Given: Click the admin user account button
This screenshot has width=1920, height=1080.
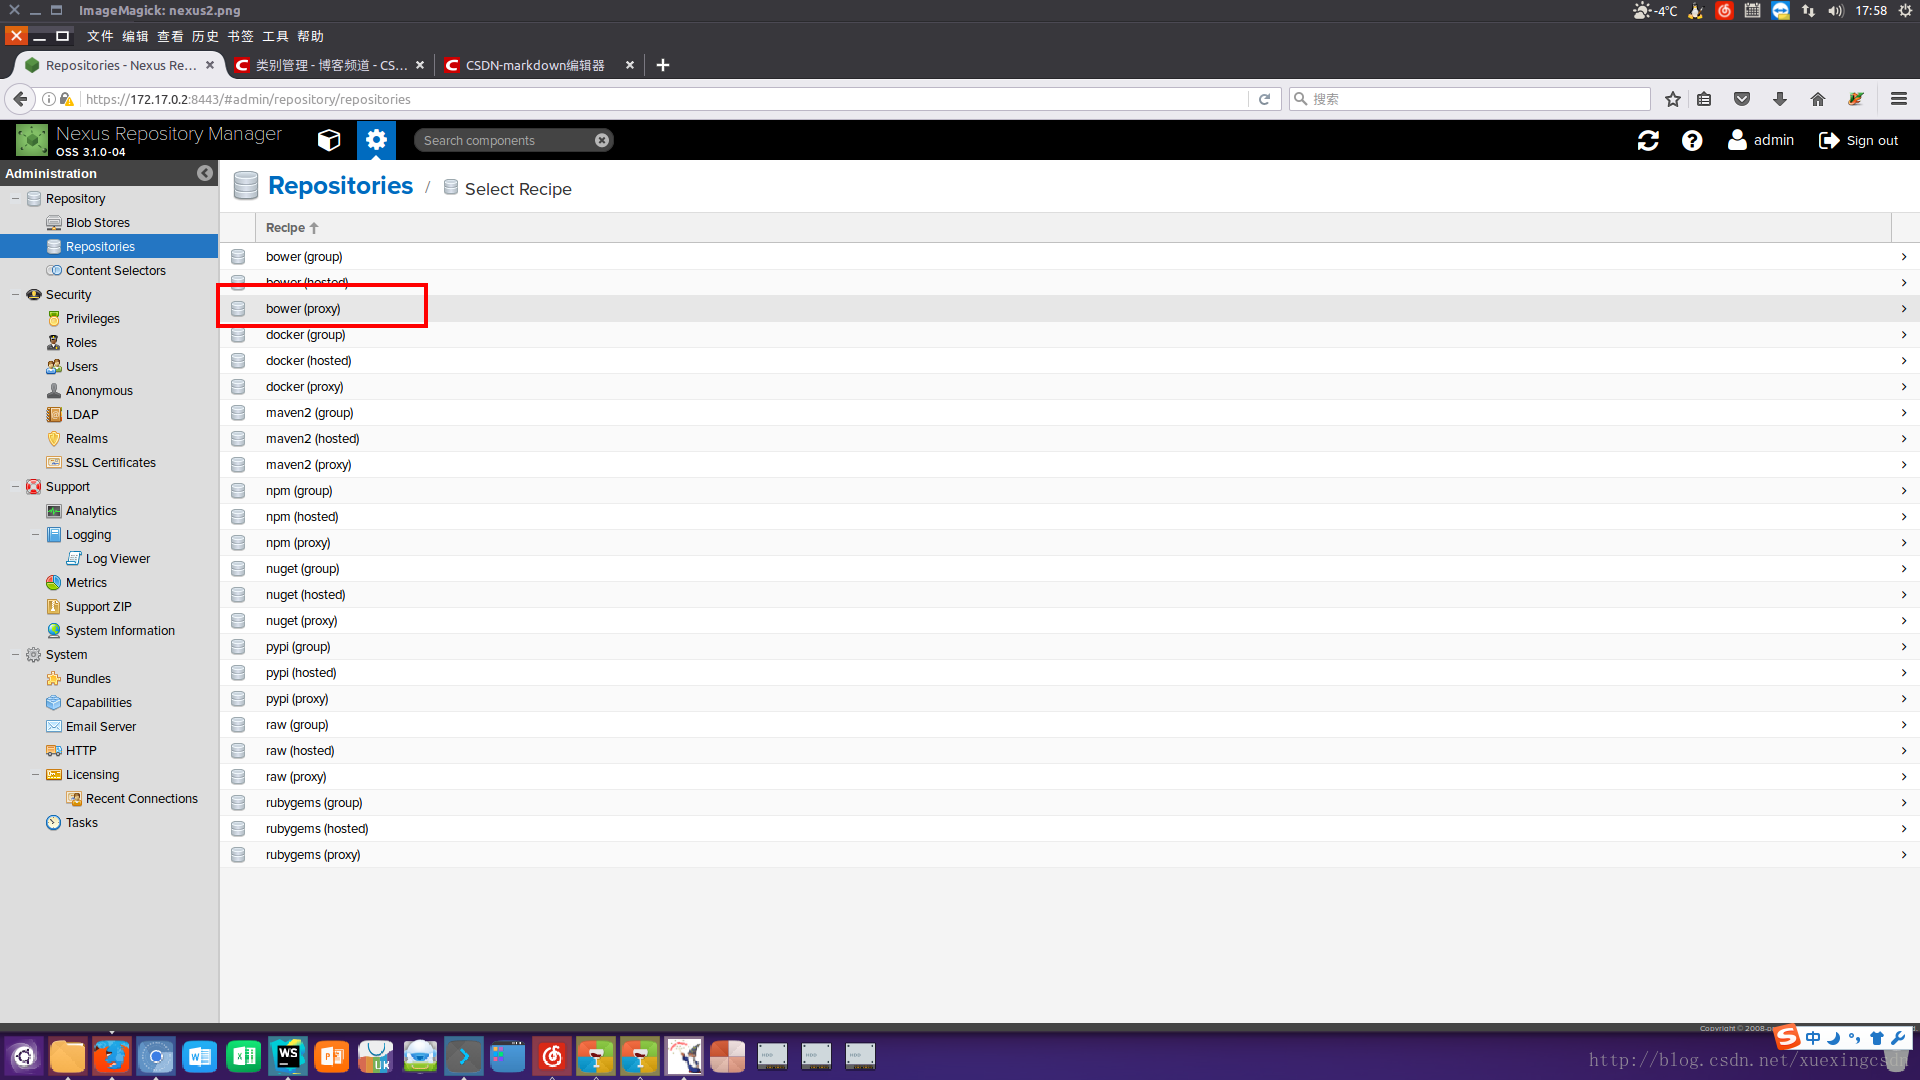Looking at the screenshot, I should point(1761,140).
